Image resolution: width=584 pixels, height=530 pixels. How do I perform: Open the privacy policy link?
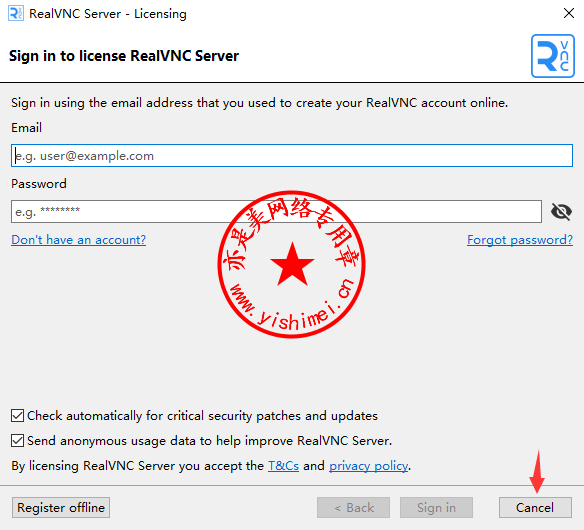click(x=368, y=466)
